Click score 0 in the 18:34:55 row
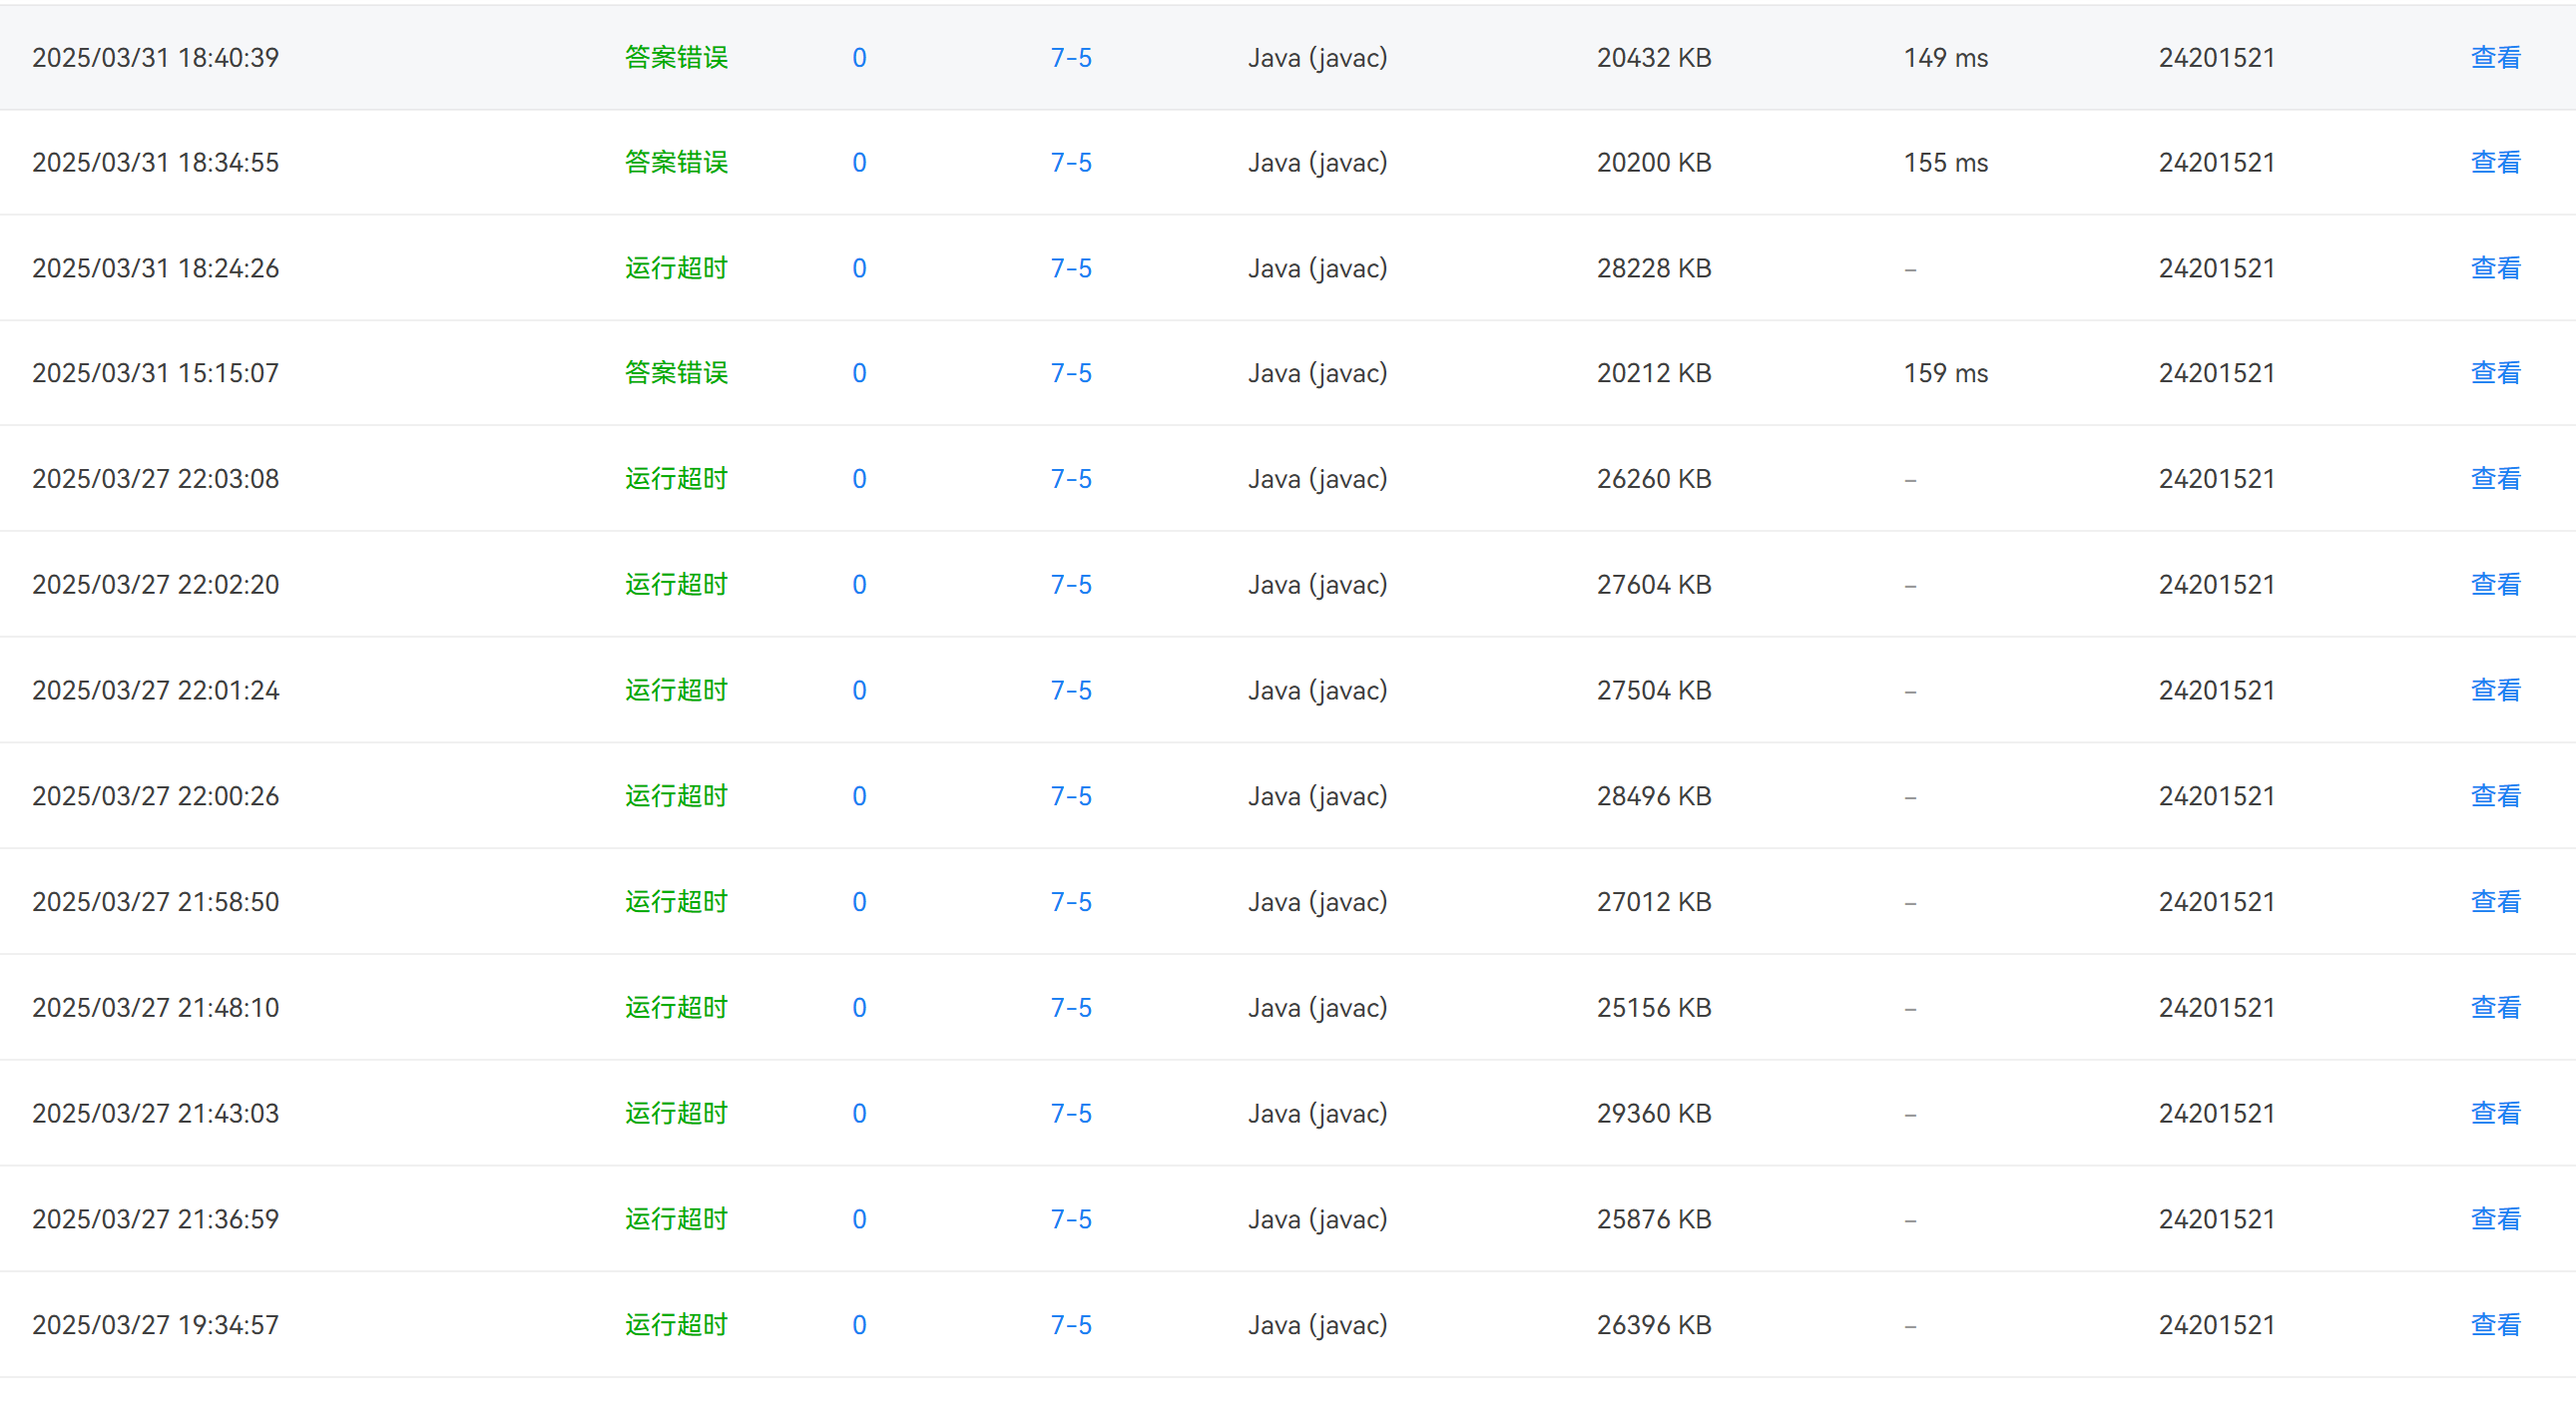 pos(859,162)
